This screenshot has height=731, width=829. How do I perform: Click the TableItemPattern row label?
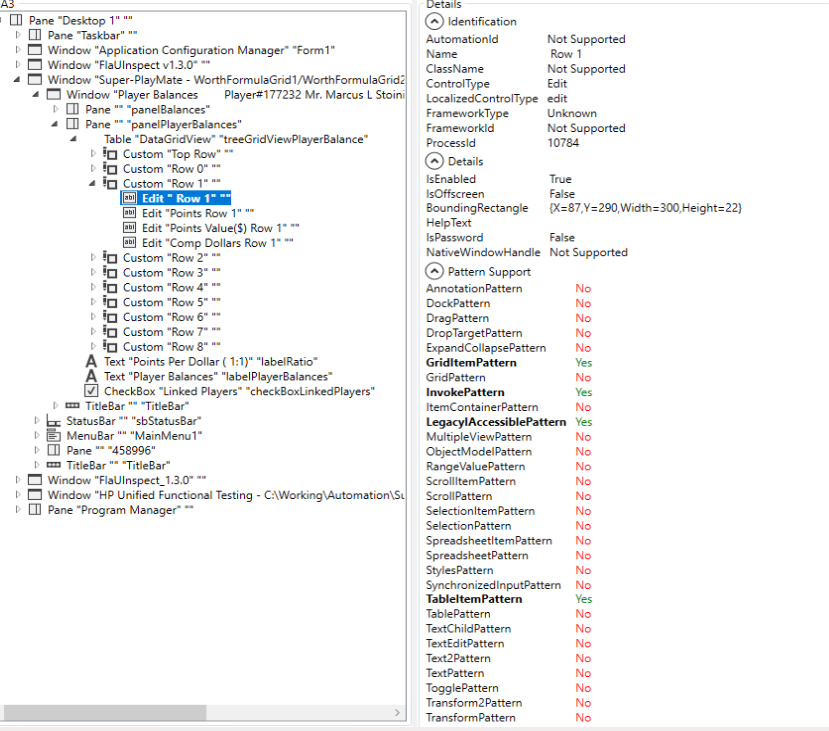(474, 599)
